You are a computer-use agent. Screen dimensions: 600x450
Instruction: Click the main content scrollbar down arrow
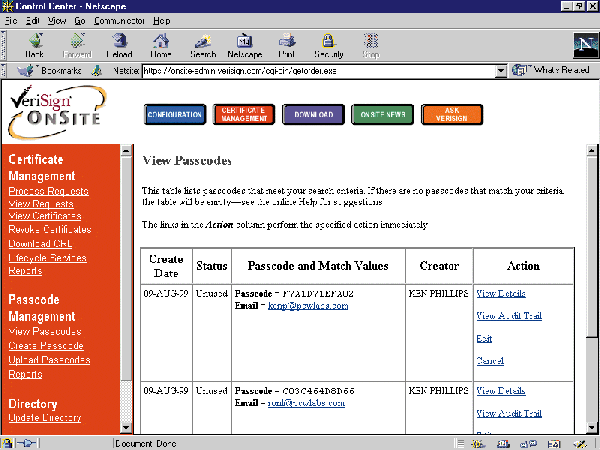click(x=592, y=427)
